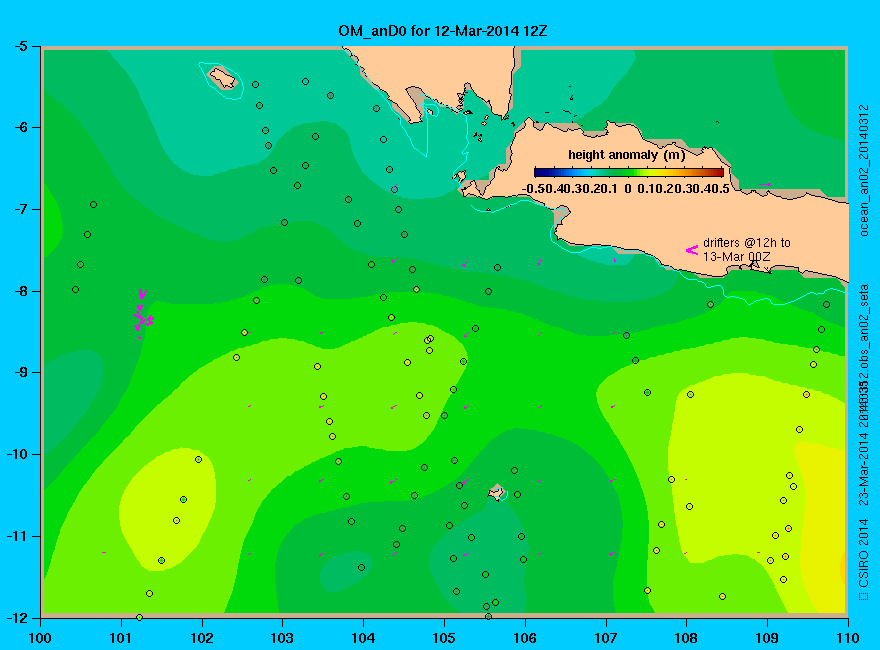
Task: Click the plot title 'OM_anD0 for 12-Mar-2014 12Z'
Action: click(x=442, y=31)
